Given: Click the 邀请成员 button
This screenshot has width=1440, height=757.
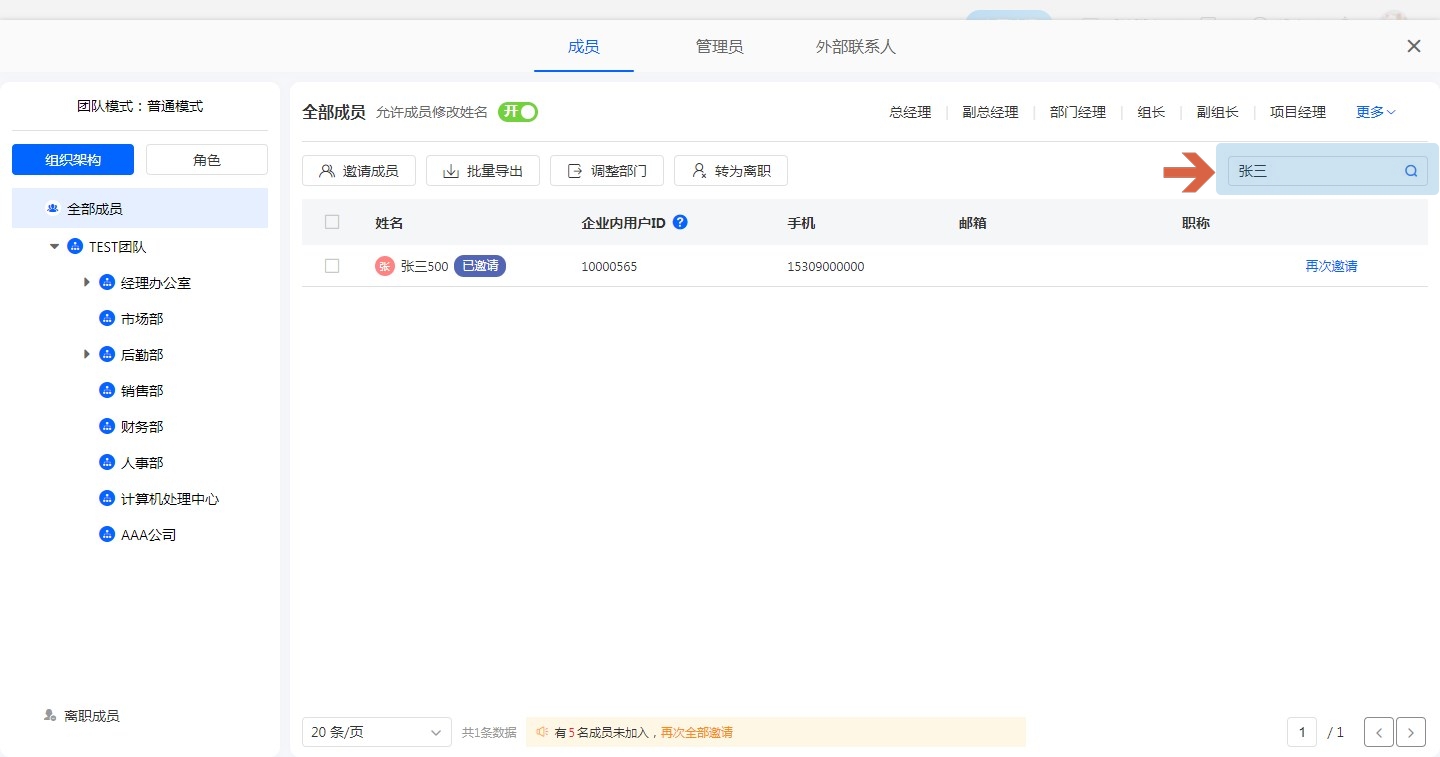Looking at the screenshot, I should [359, 171].
